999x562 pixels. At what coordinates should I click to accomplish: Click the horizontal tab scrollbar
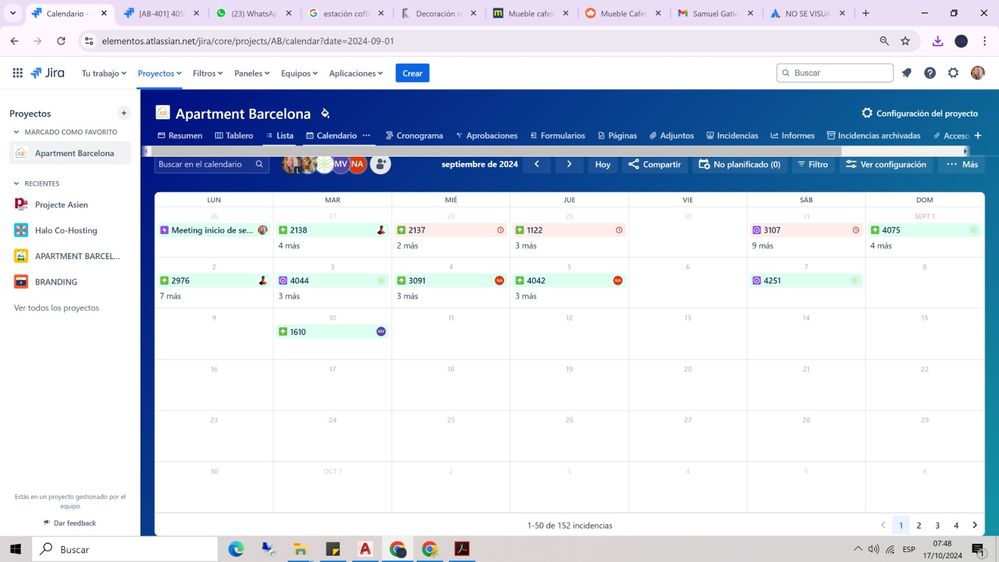point(494,151)
